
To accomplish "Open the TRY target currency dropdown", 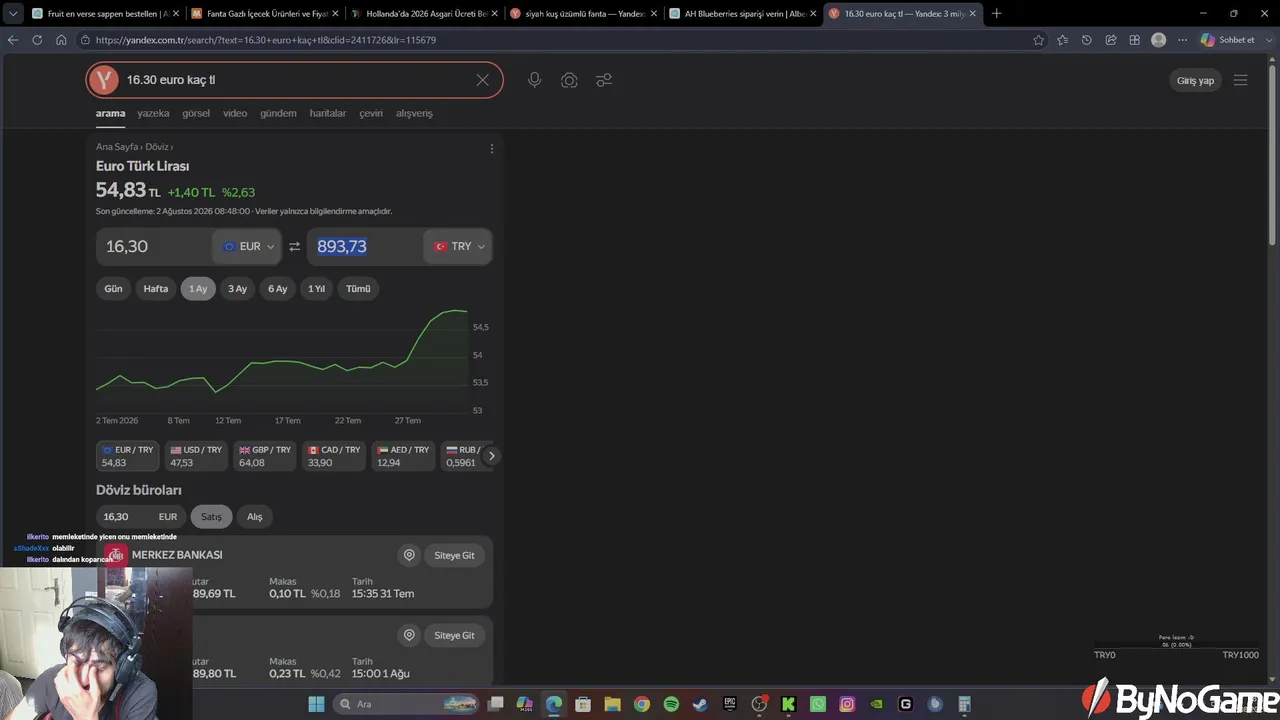I will click(458, 246).
